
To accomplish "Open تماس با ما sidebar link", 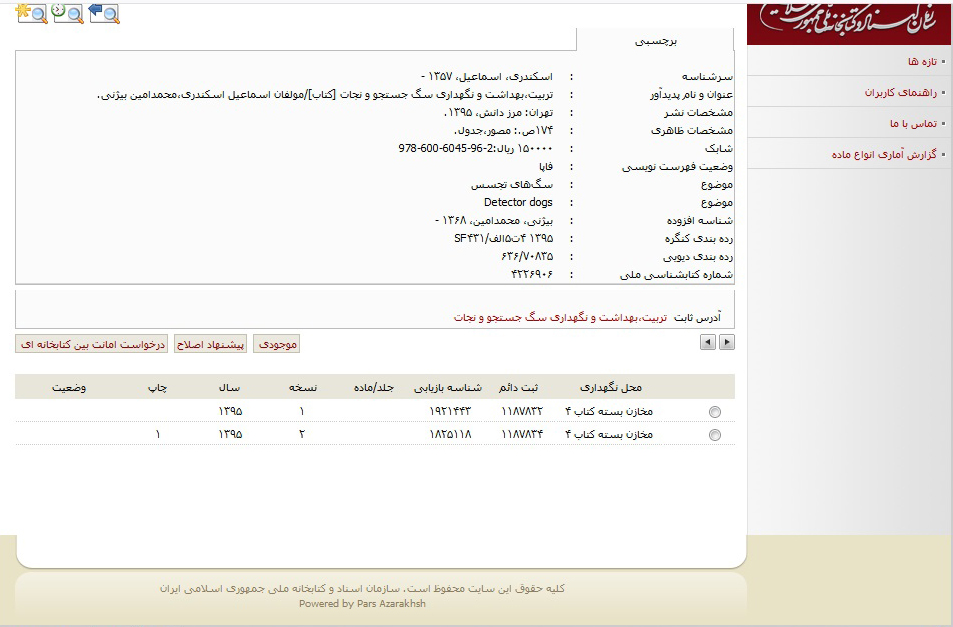I will (913, 123).
